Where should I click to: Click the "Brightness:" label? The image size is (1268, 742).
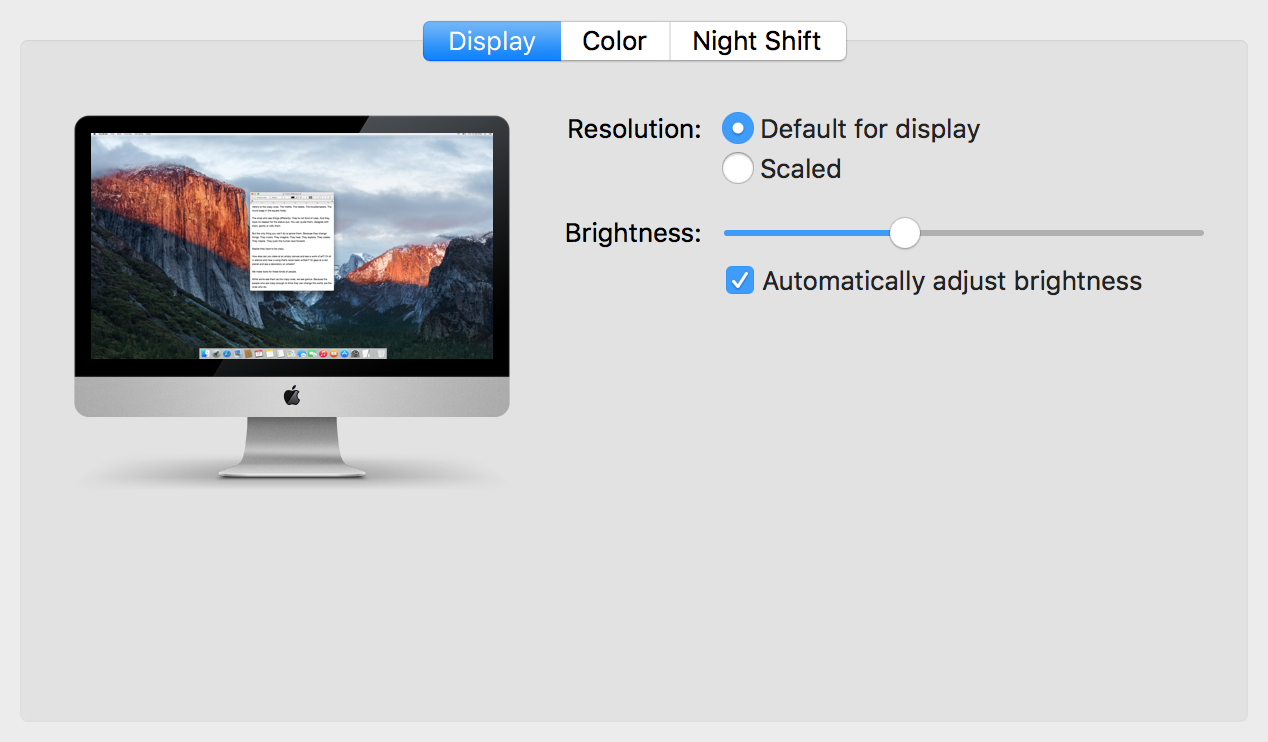pos(633,233)
